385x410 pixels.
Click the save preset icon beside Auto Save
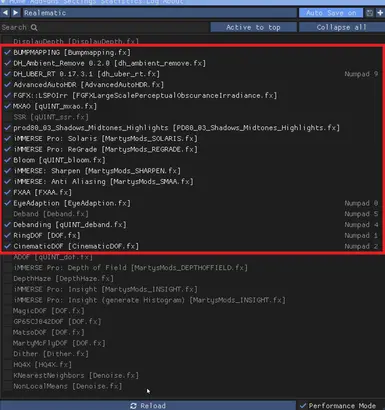[x=370, y=13]
